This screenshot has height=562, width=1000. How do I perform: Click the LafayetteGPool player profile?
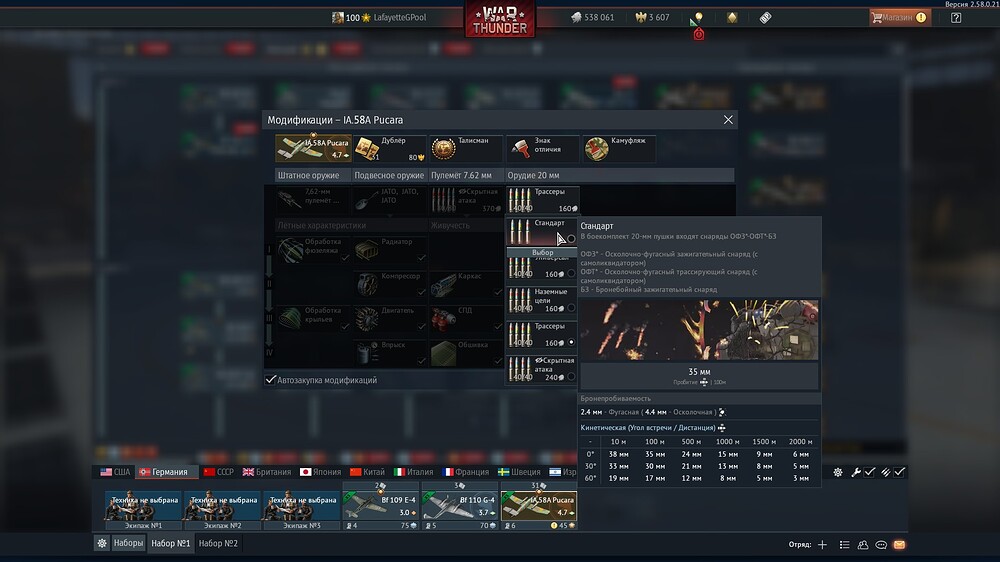click(379, 17)
